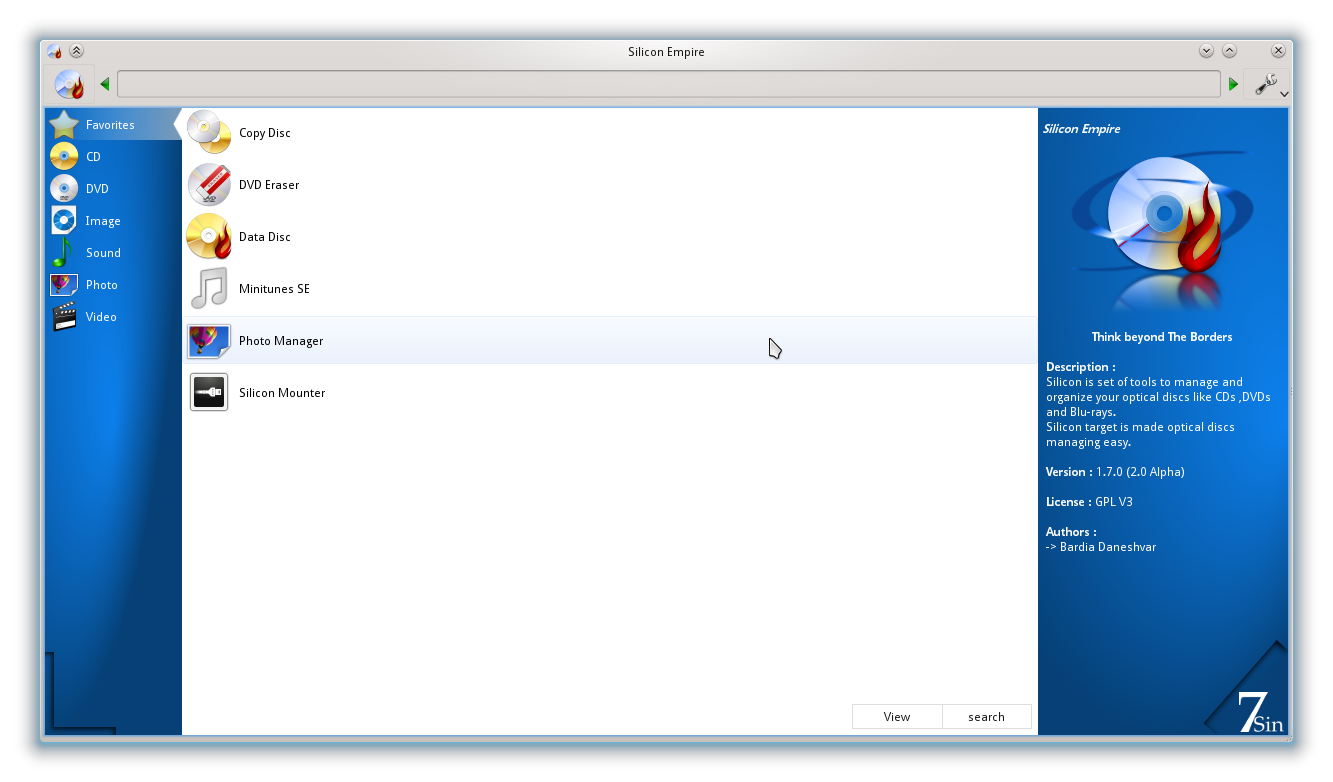This screenshot has height=782, width=1333.
Task: Open the DVD Eraser app icon
Action: click(x=209, y=185)
